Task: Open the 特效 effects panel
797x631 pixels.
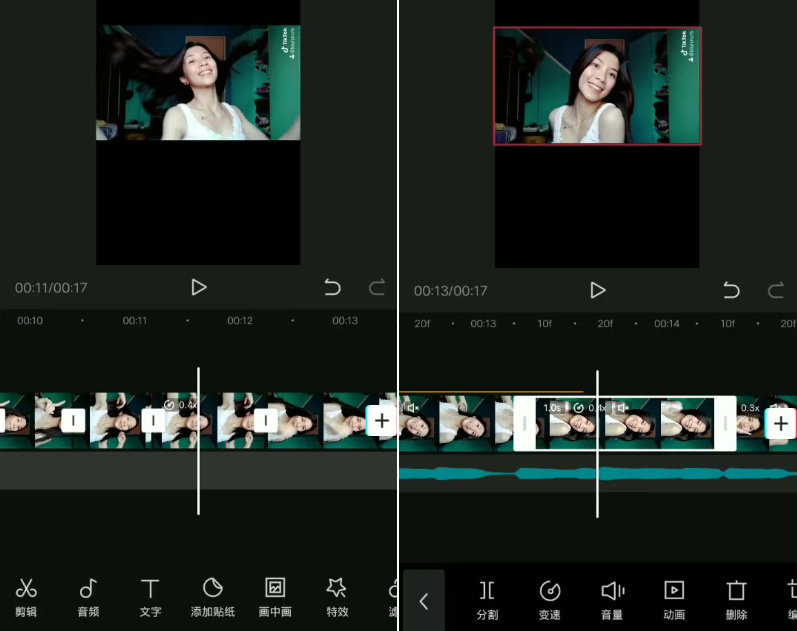Action: click(336, 596)
